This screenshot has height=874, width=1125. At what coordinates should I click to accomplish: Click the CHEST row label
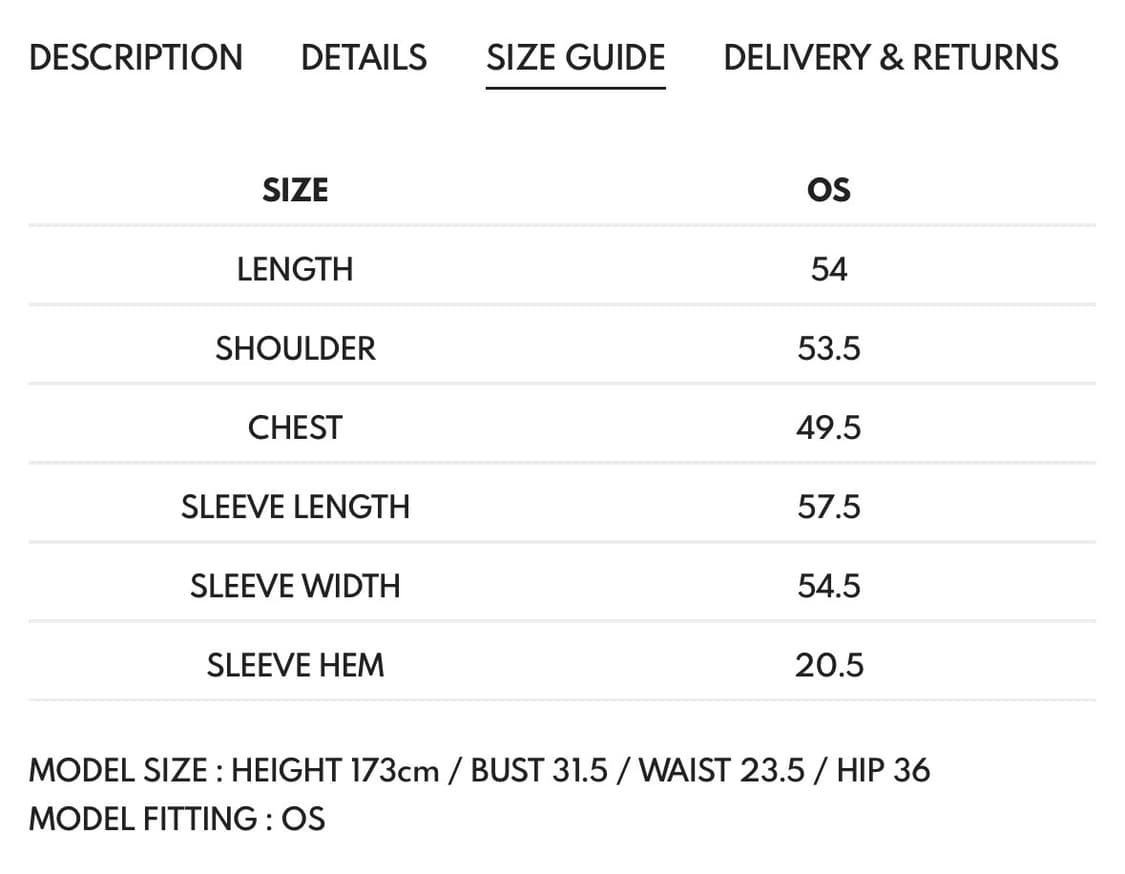click(295, 428)
